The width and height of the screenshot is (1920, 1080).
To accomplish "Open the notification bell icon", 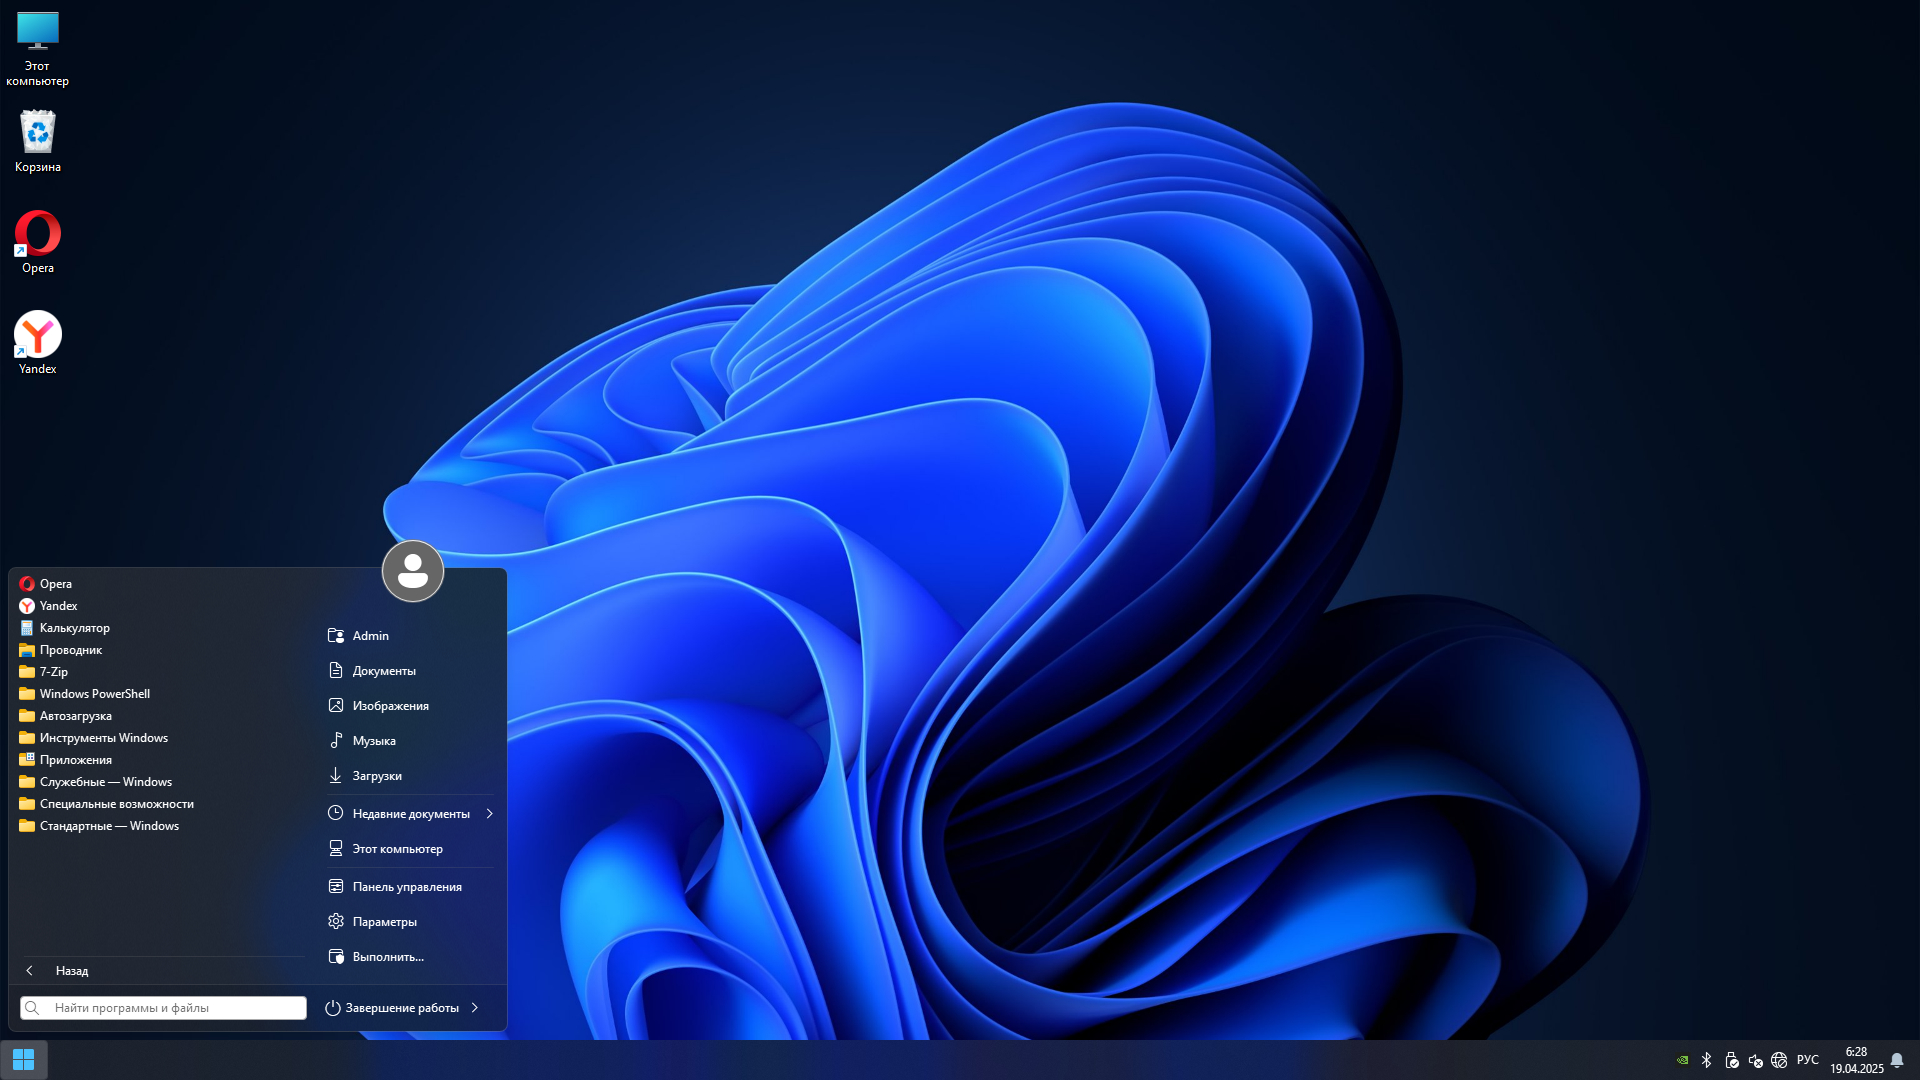I will pyautogui.click(x=1897, y=1060).
